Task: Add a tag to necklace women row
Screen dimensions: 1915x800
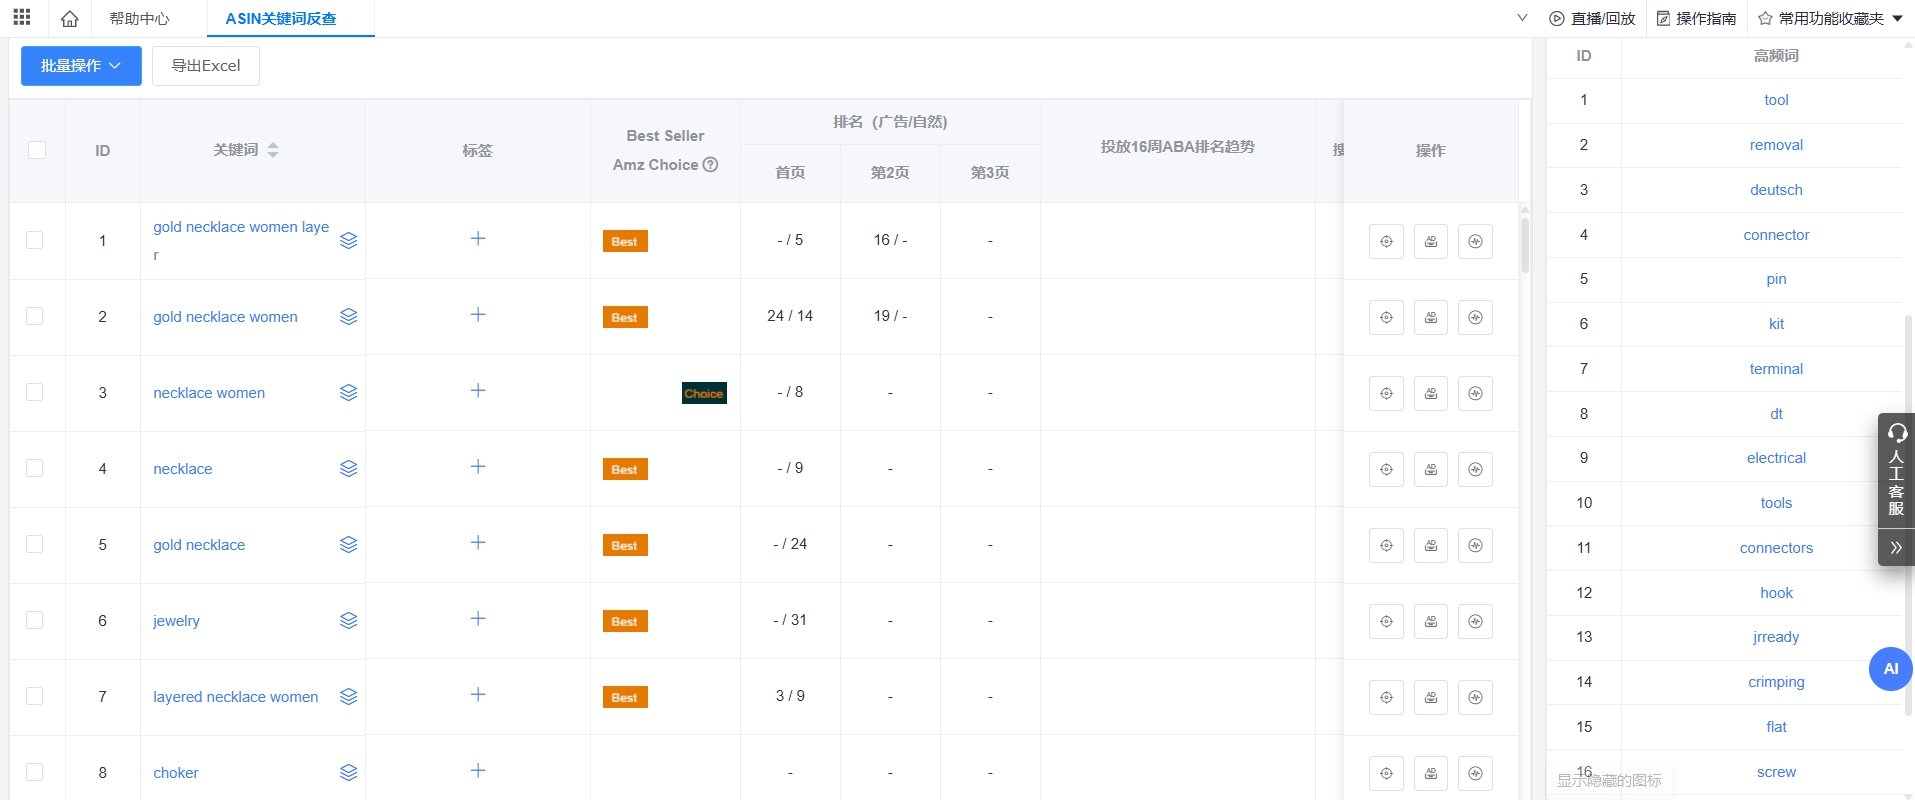Action: pyautogui.click(x=478, y=391)
